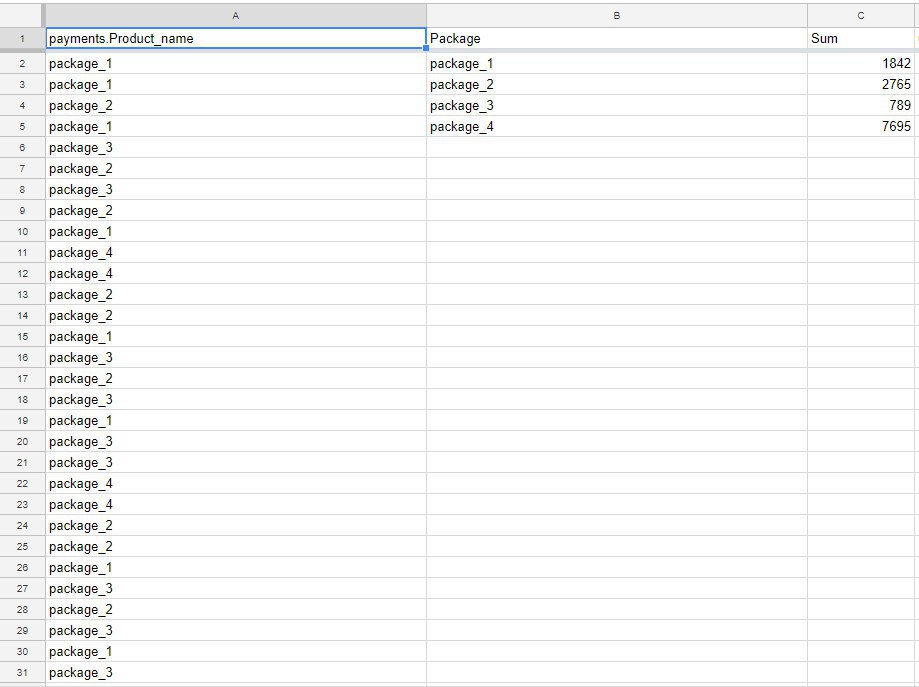Select column C header

(860, 16)
